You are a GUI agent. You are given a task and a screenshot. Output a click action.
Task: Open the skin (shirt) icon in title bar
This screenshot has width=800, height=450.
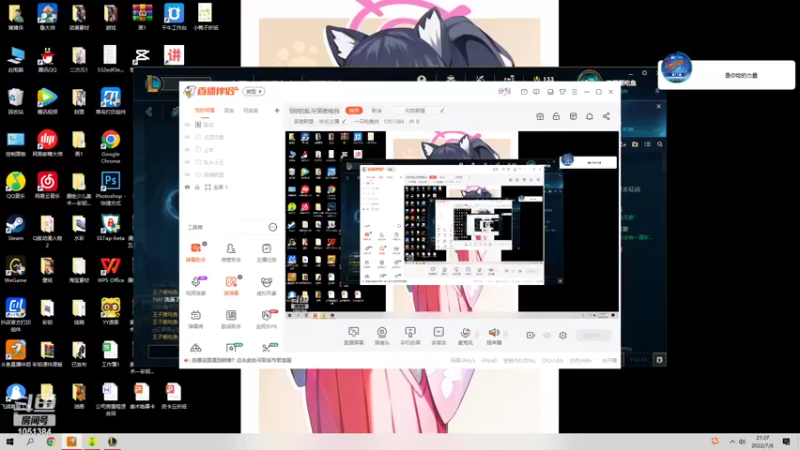tap(562, 92)
